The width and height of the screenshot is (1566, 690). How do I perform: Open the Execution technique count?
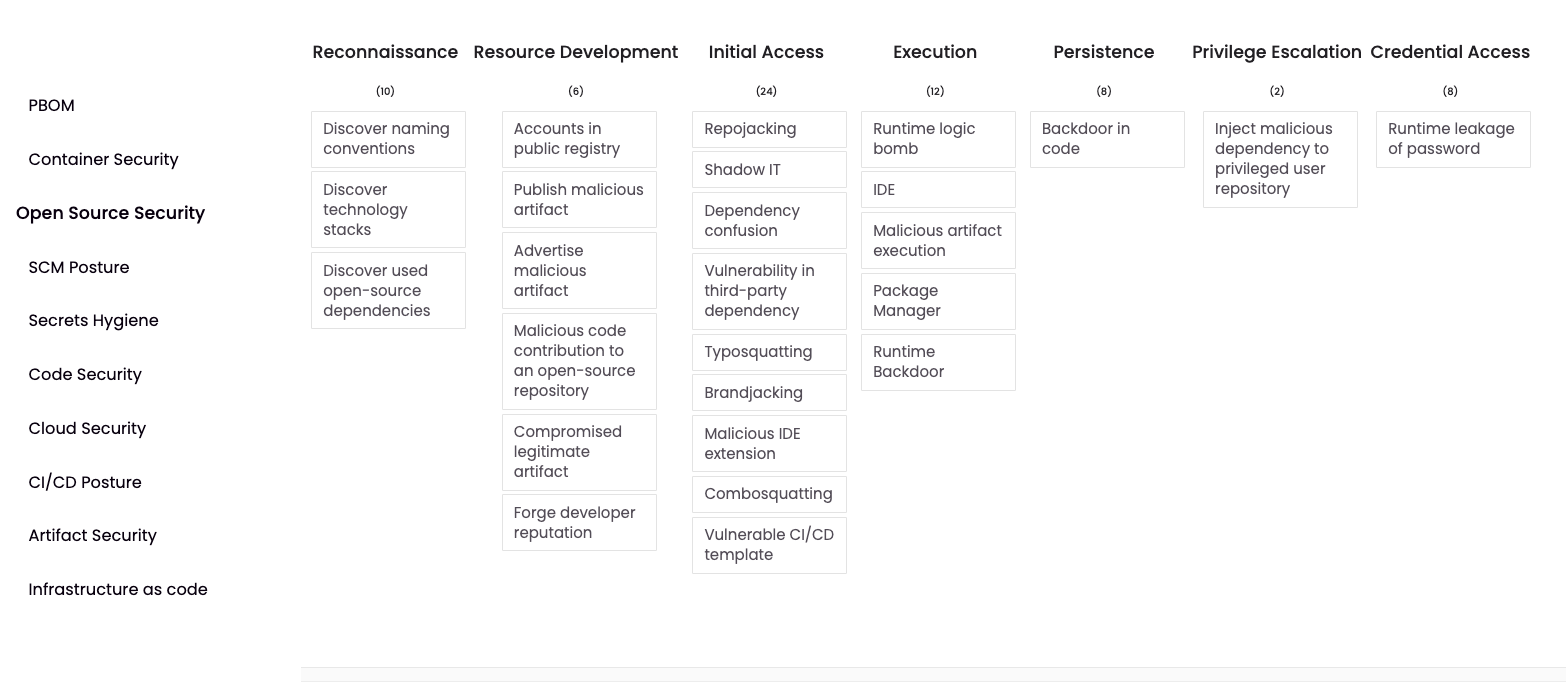click(x=935, y=91)
